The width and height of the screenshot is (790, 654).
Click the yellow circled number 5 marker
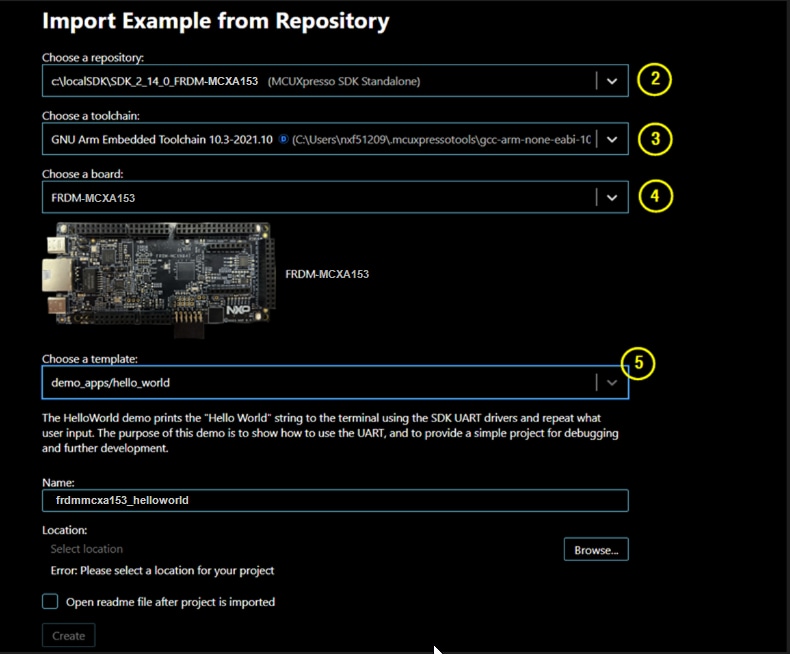point(637,364)
